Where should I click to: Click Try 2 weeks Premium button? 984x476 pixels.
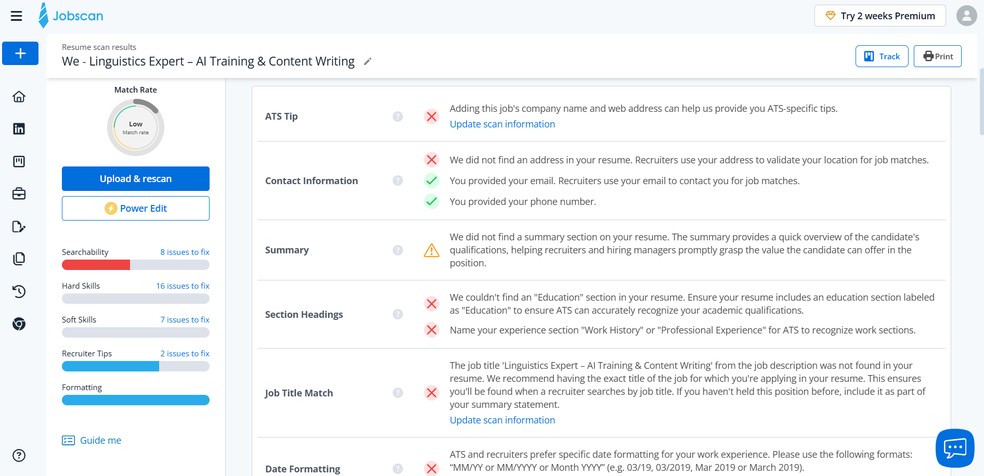(880, 16)
